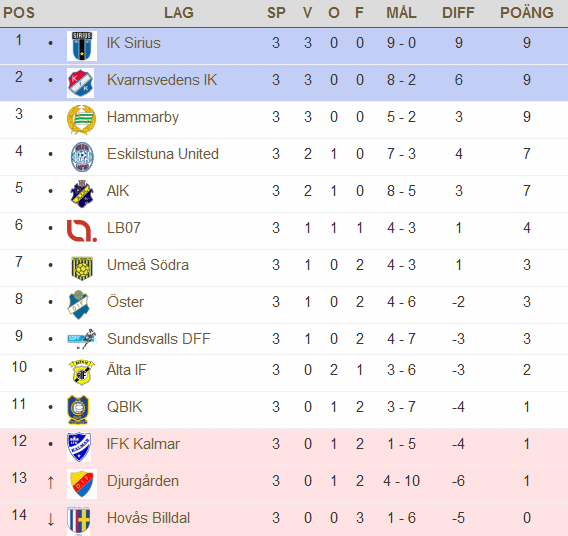Viewport: 568px width, 536px height.
Task: Open the Älta IF team link
Action: 126,370
